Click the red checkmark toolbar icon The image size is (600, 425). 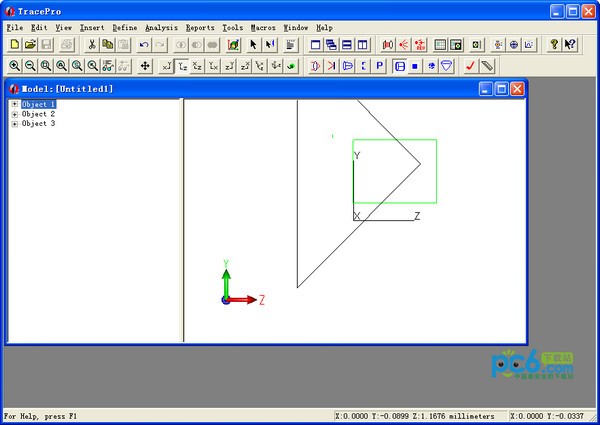tap(470, 66)
